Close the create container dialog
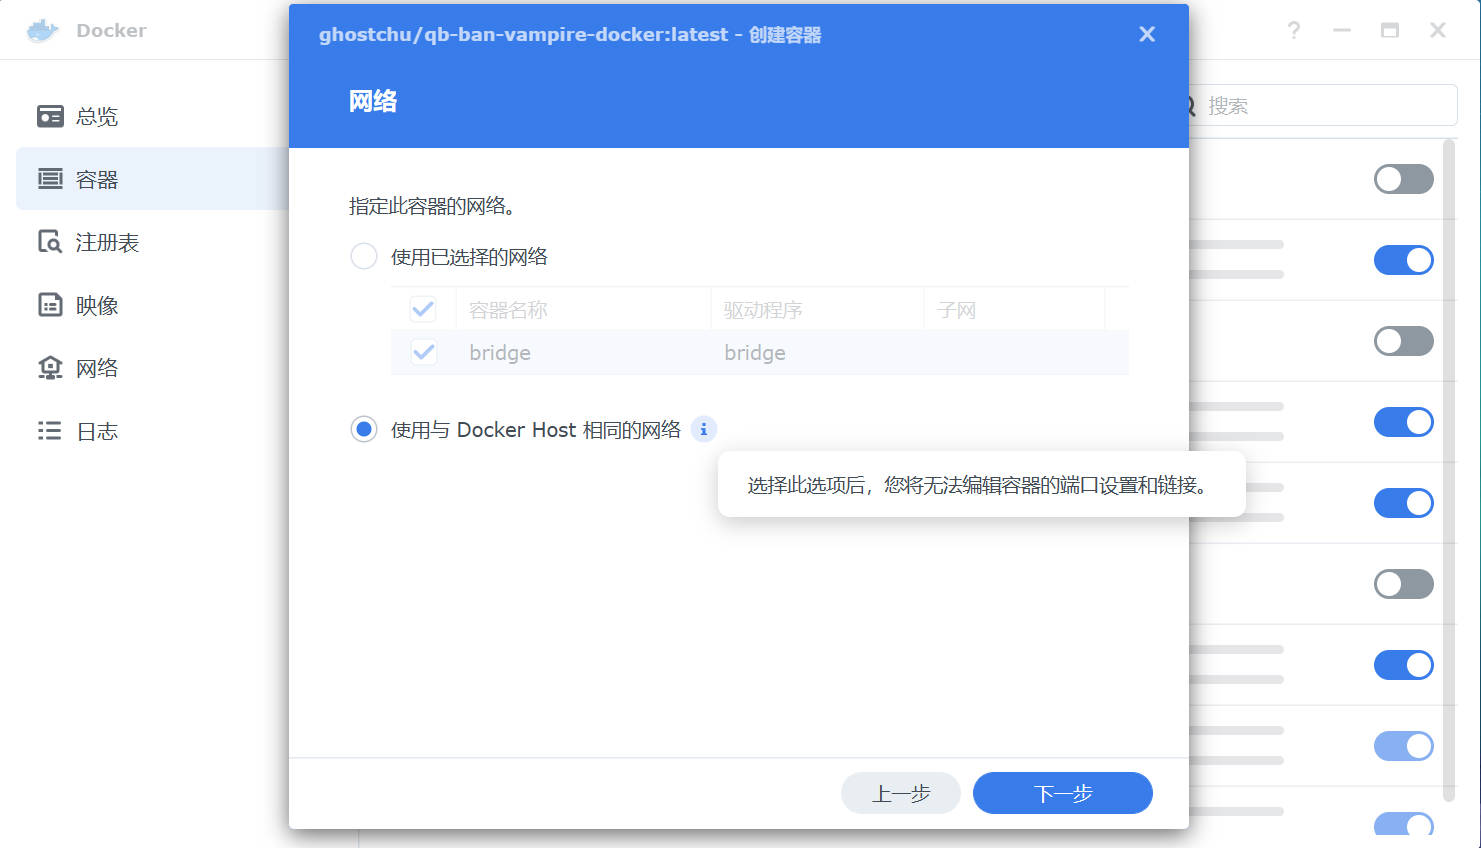Screen dimensions: 1481x848 tap(1147, 34)
